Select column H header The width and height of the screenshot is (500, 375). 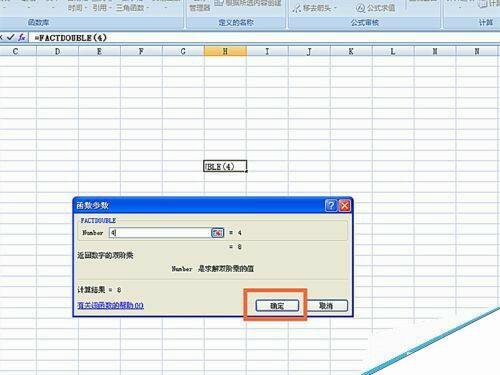(225, 51)
